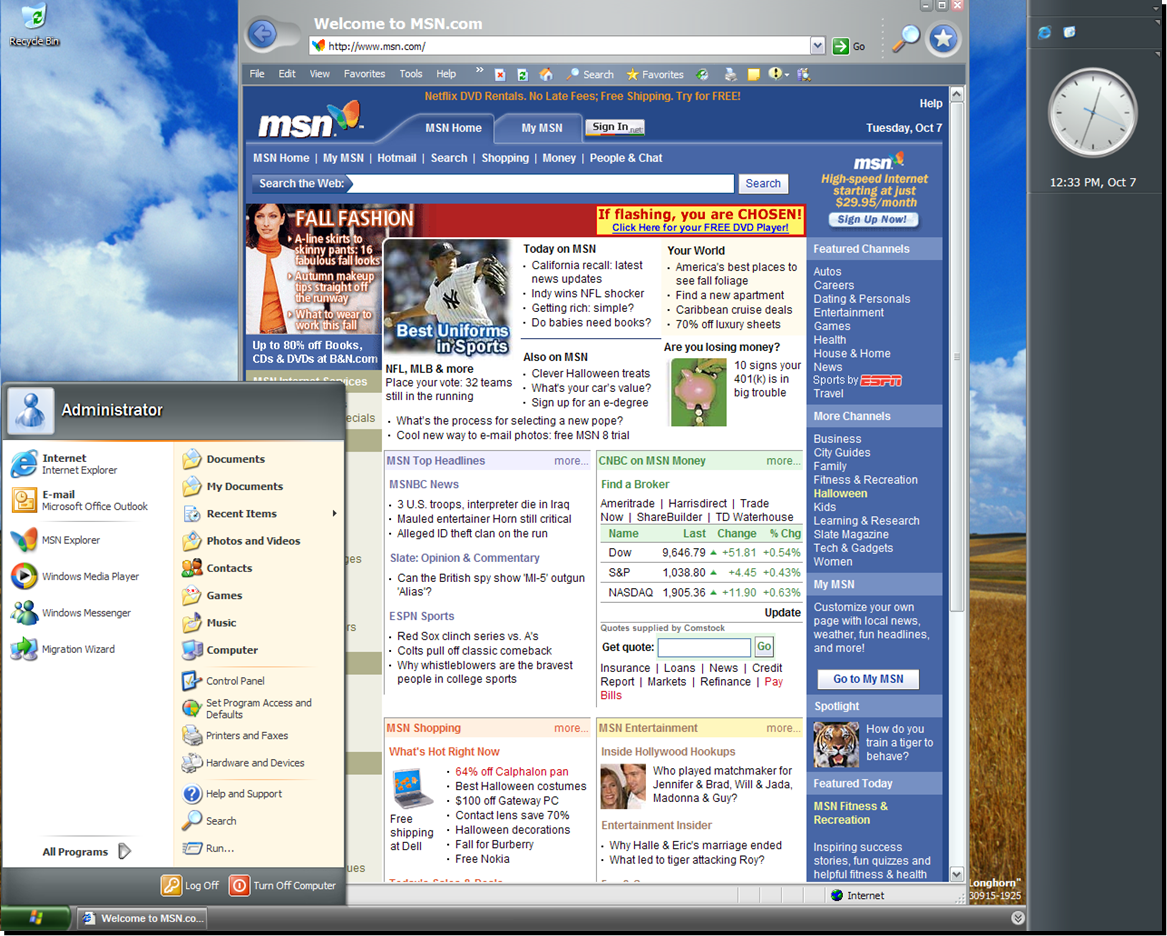Click the Home icon in the toolbar

pos(546,74)
